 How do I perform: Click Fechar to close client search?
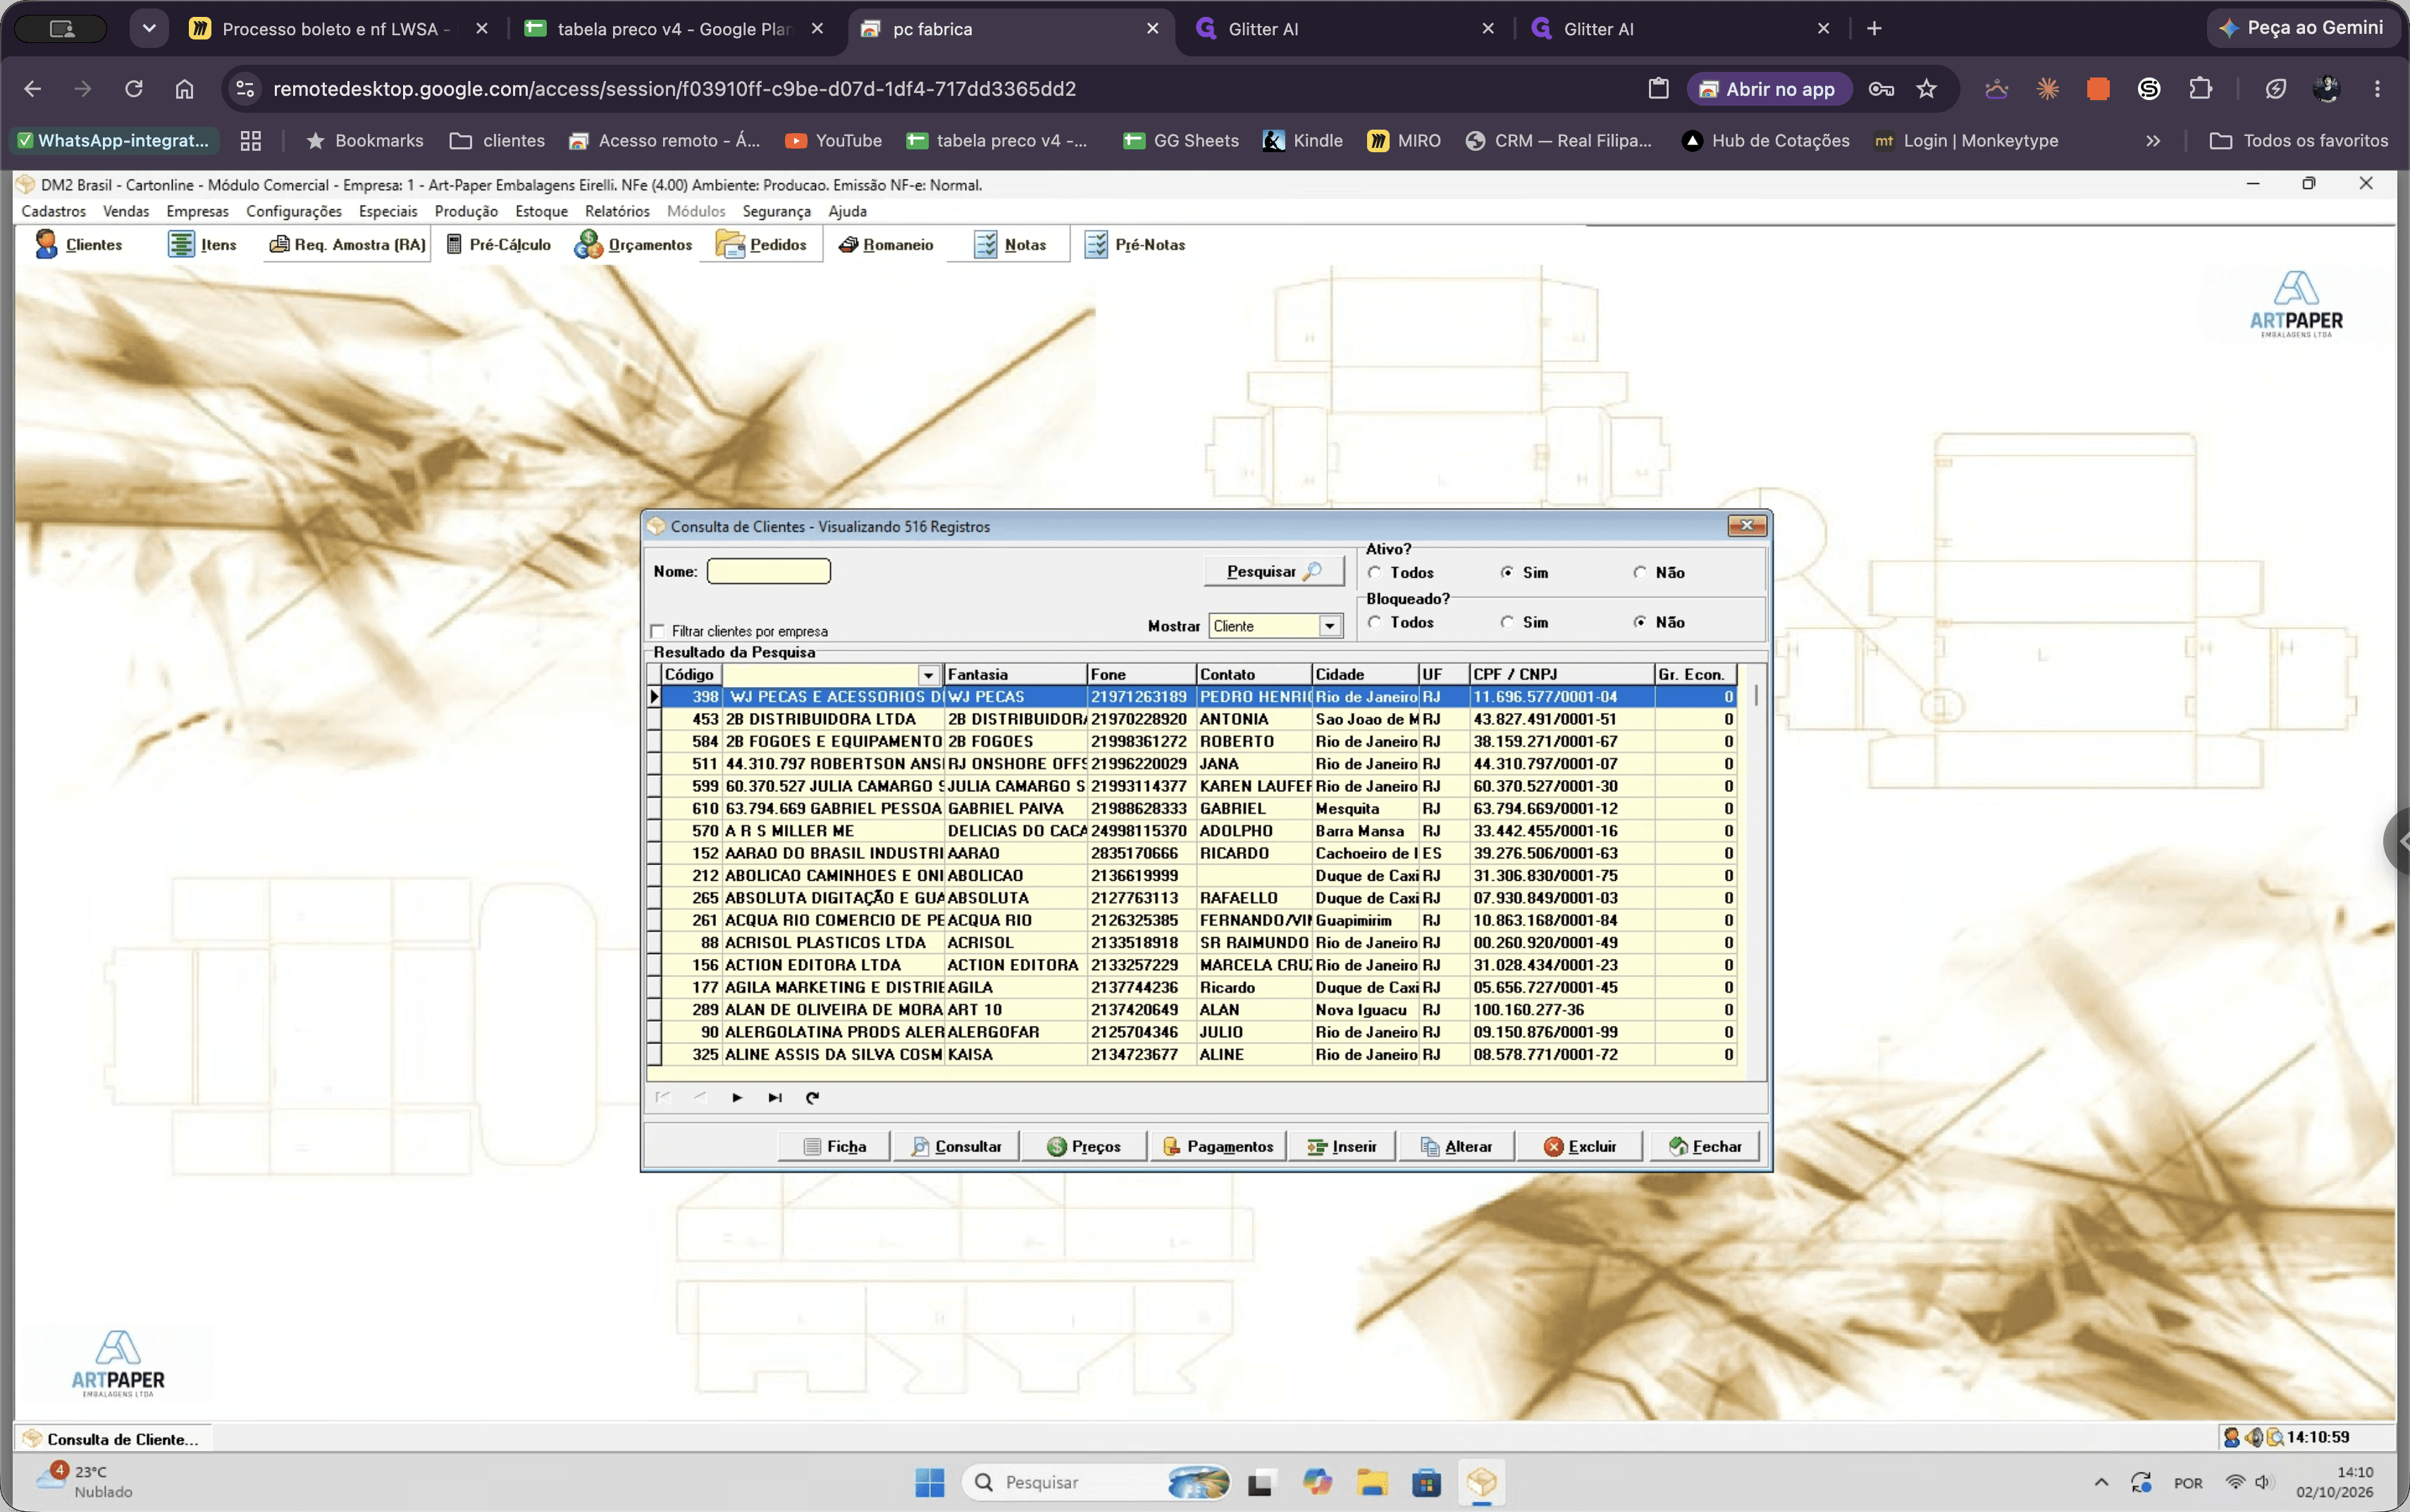(1704, 1146)
